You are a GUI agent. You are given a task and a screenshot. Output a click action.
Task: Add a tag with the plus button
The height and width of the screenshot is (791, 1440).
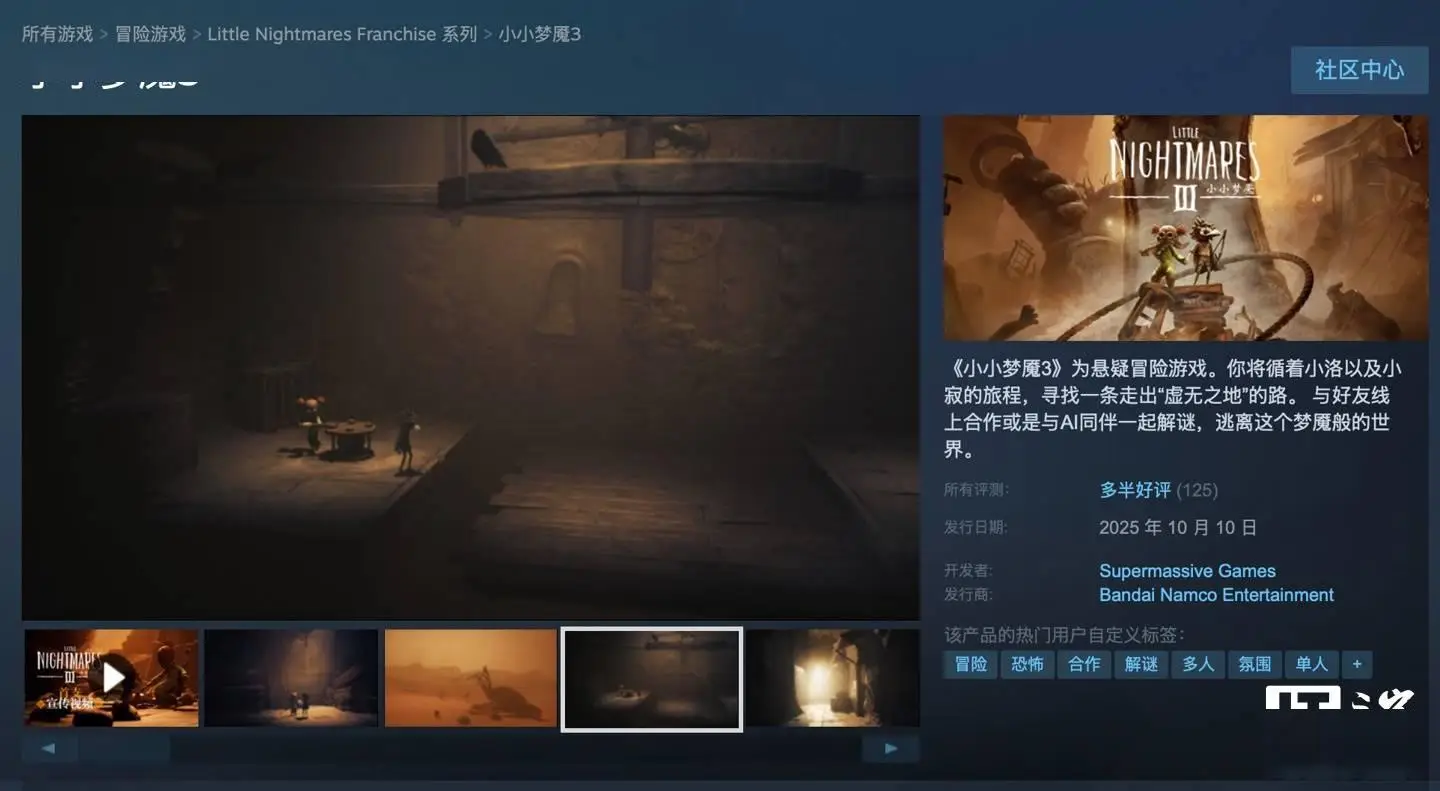1357,664
